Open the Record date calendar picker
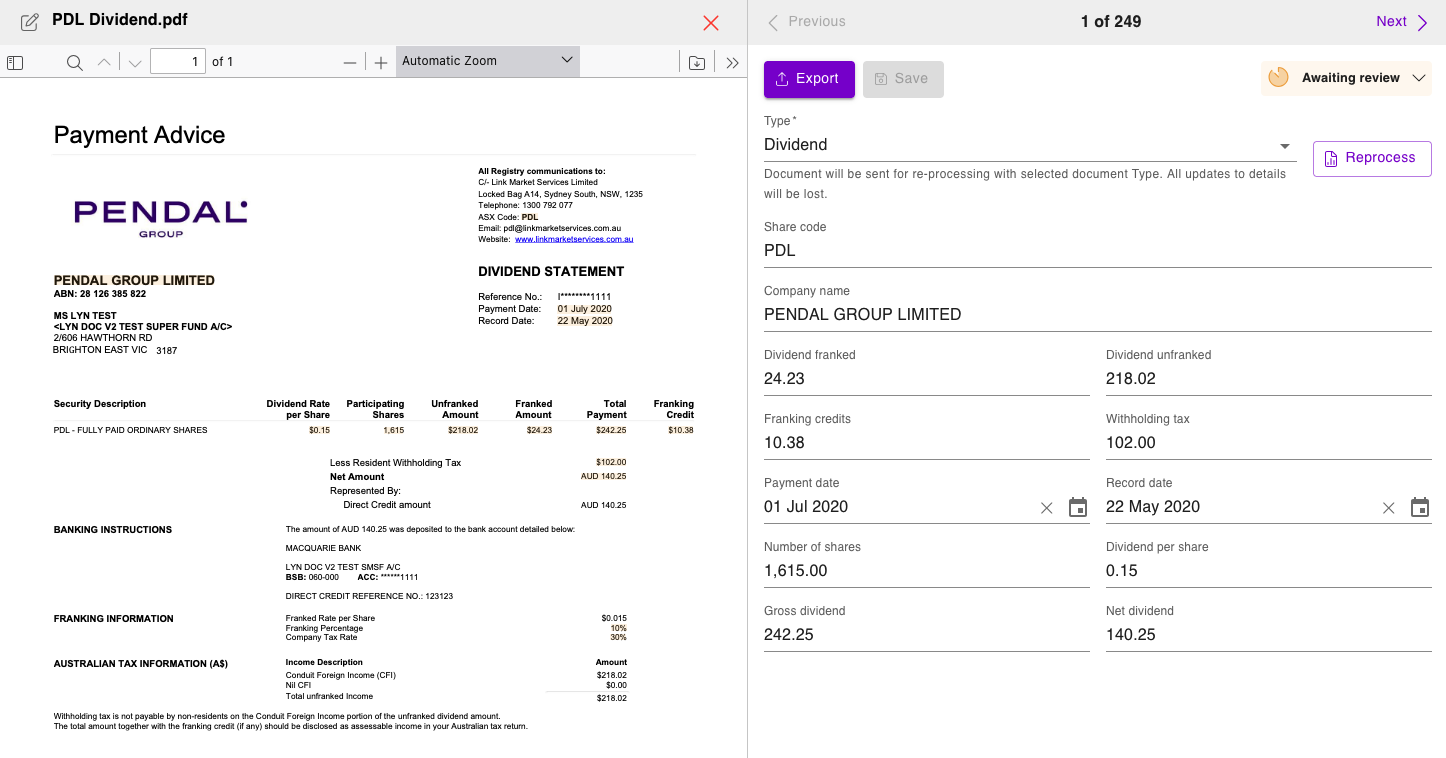 click(x=1420, y=507)
